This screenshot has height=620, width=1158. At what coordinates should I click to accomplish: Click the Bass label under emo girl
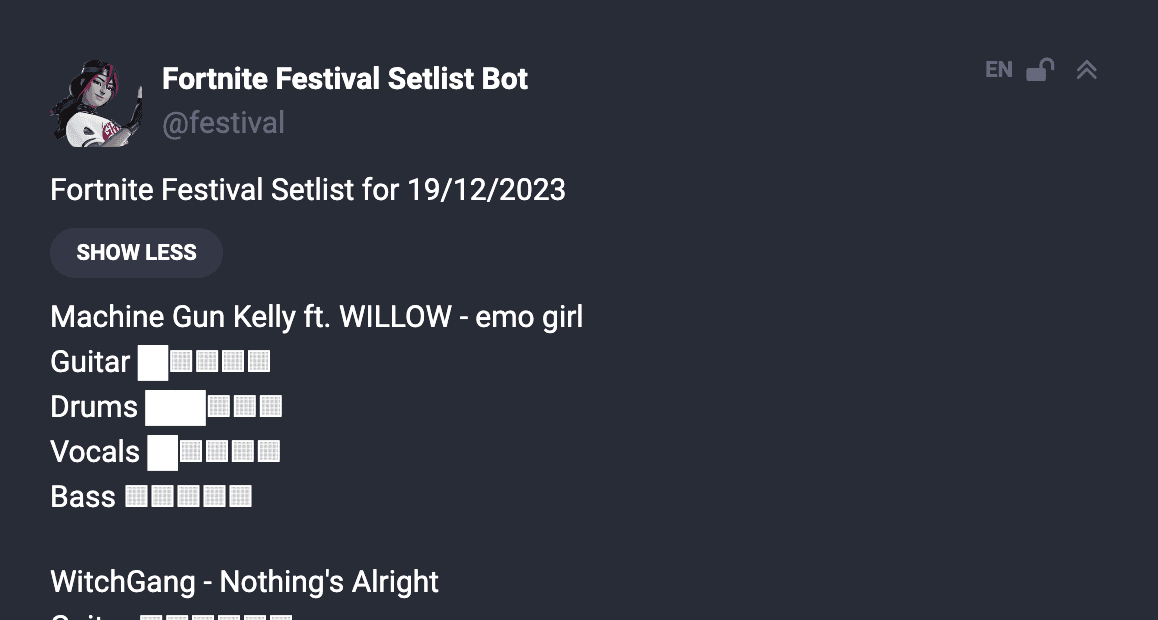pos(83,497)
